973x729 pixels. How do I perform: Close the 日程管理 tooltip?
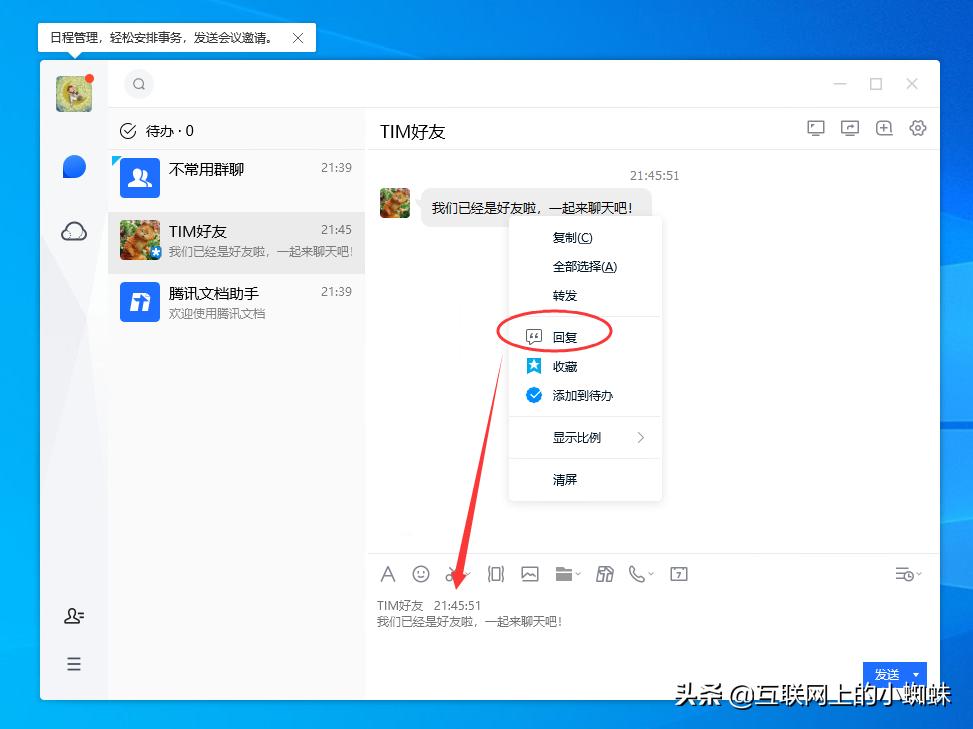(298, 38)
